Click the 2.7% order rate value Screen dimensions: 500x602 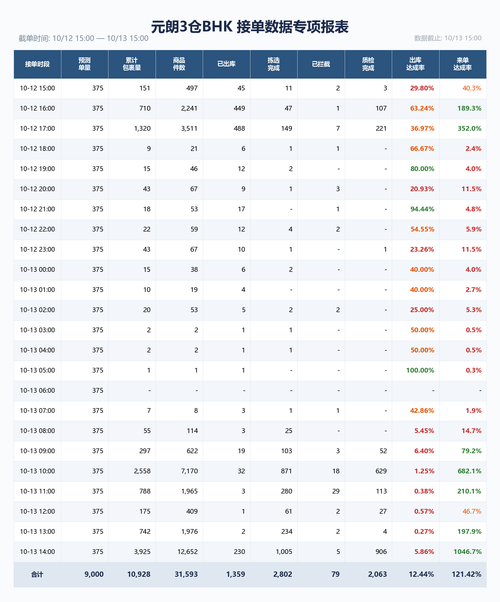[473, 290]
